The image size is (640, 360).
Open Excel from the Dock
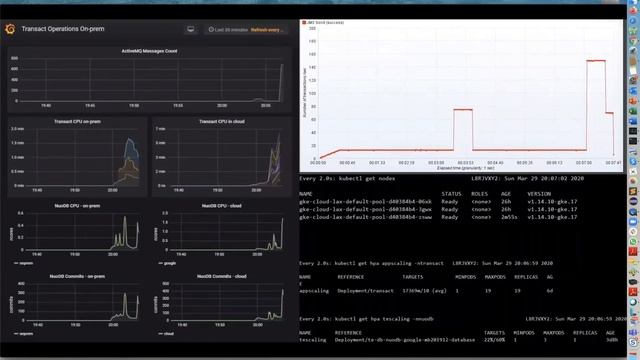tap(633, 111)
